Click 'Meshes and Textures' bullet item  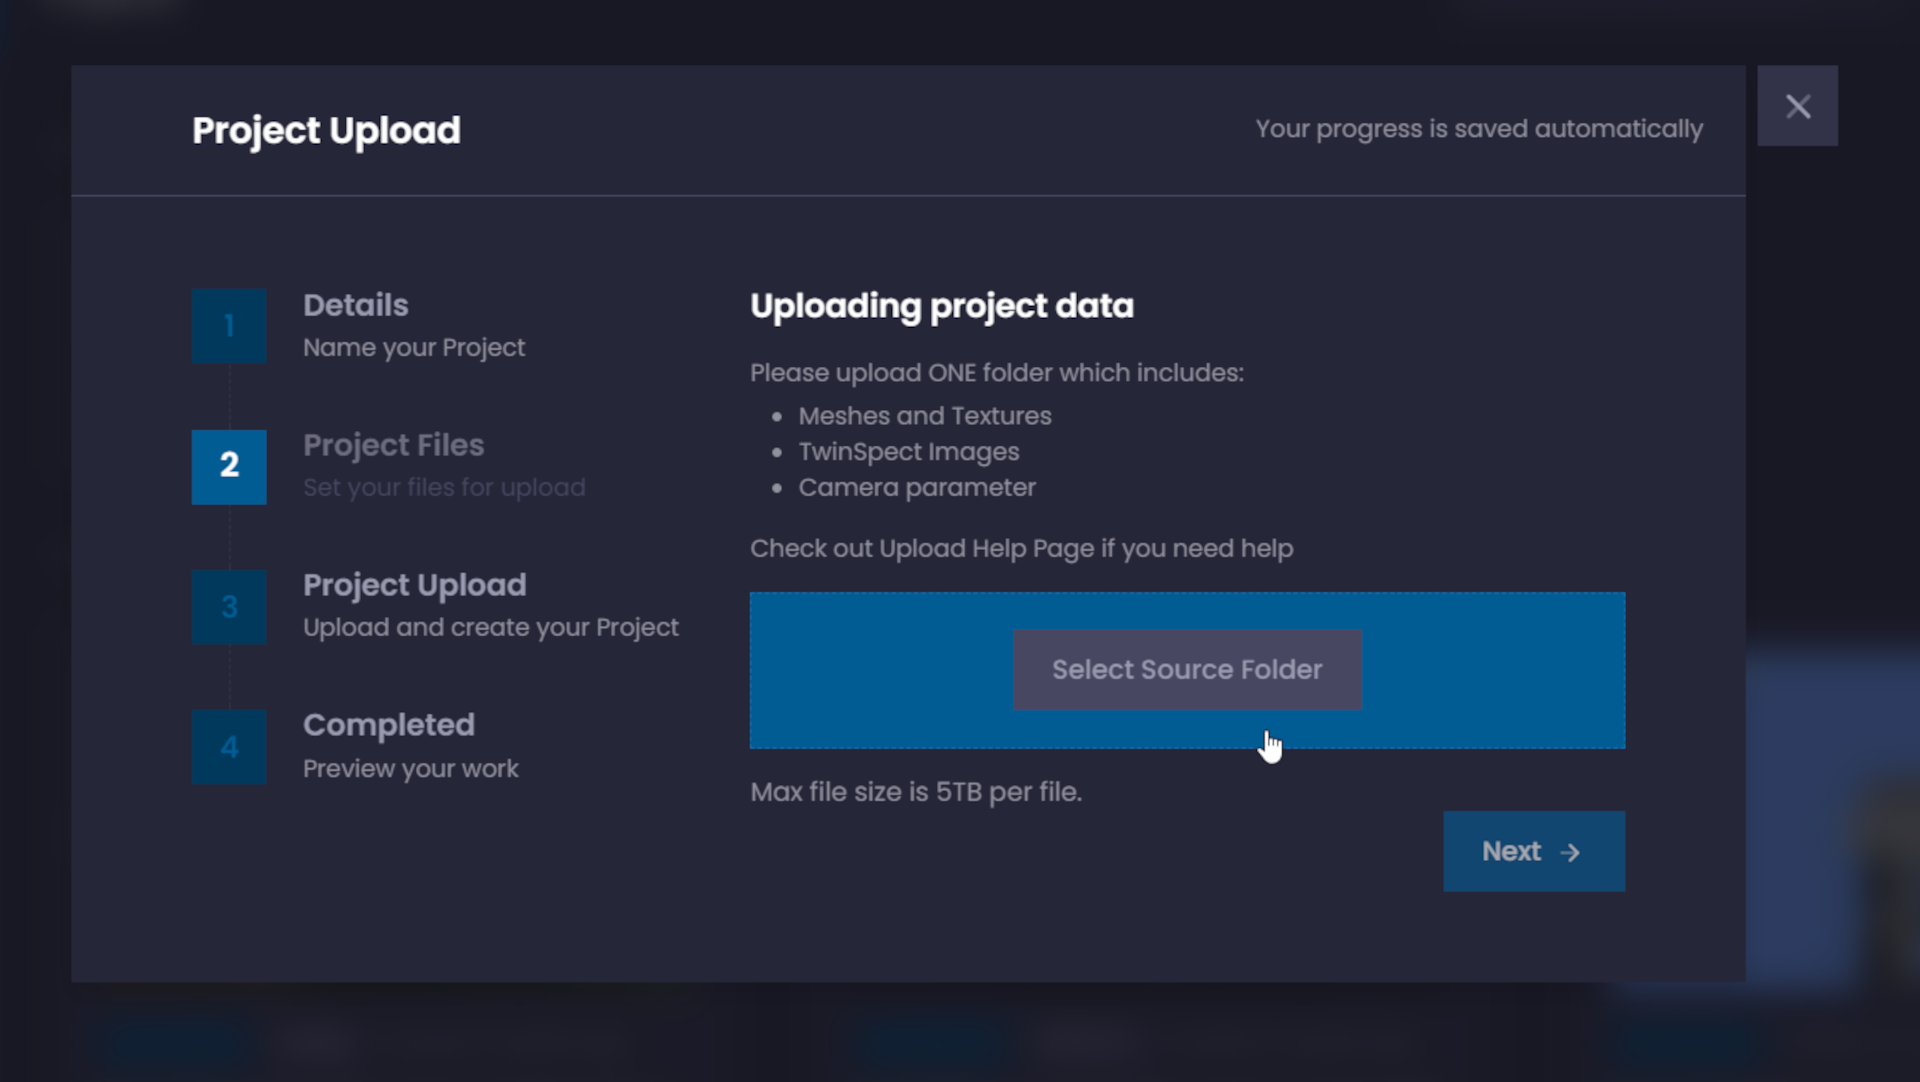pos(924,416)
